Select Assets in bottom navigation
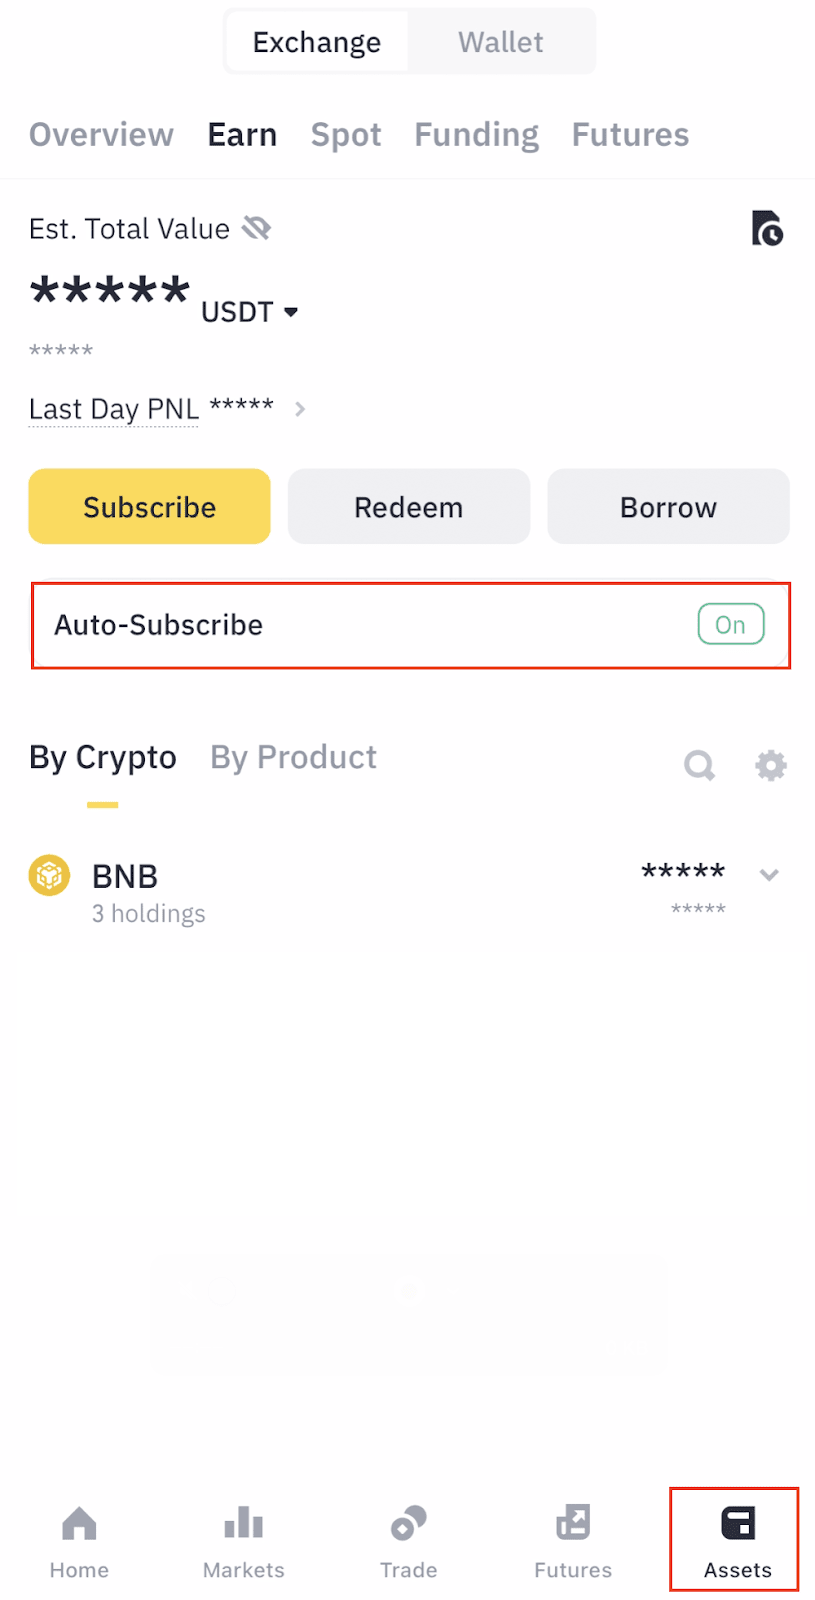815x1600 pixels. click(737, 1542)
